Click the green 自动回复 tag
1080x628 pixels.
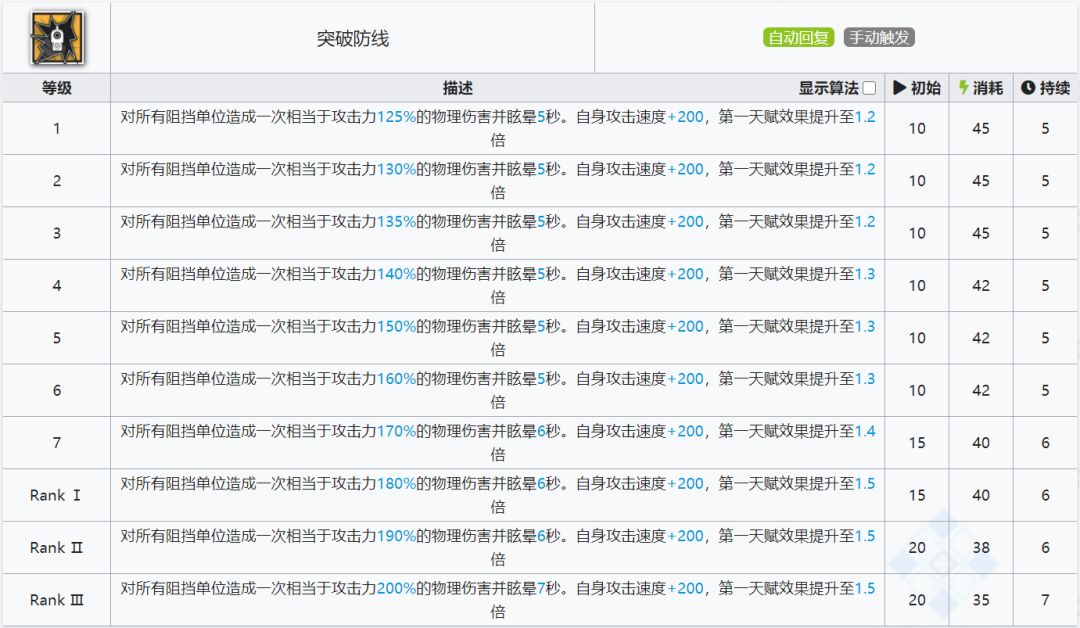pyautogui.click(x=799, y=38)
